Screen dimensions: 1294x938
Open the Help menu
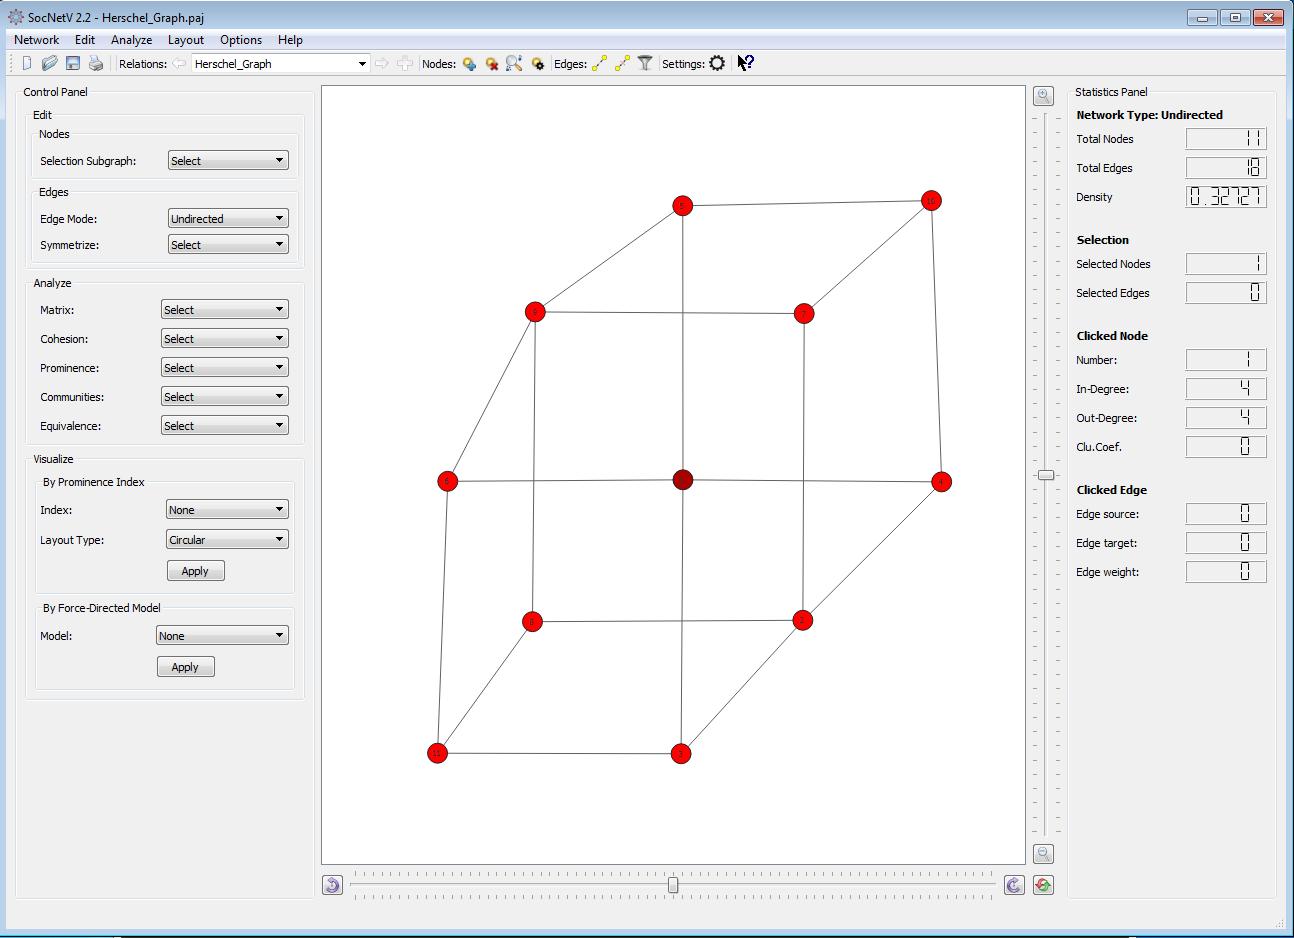[x=290, y=40]
